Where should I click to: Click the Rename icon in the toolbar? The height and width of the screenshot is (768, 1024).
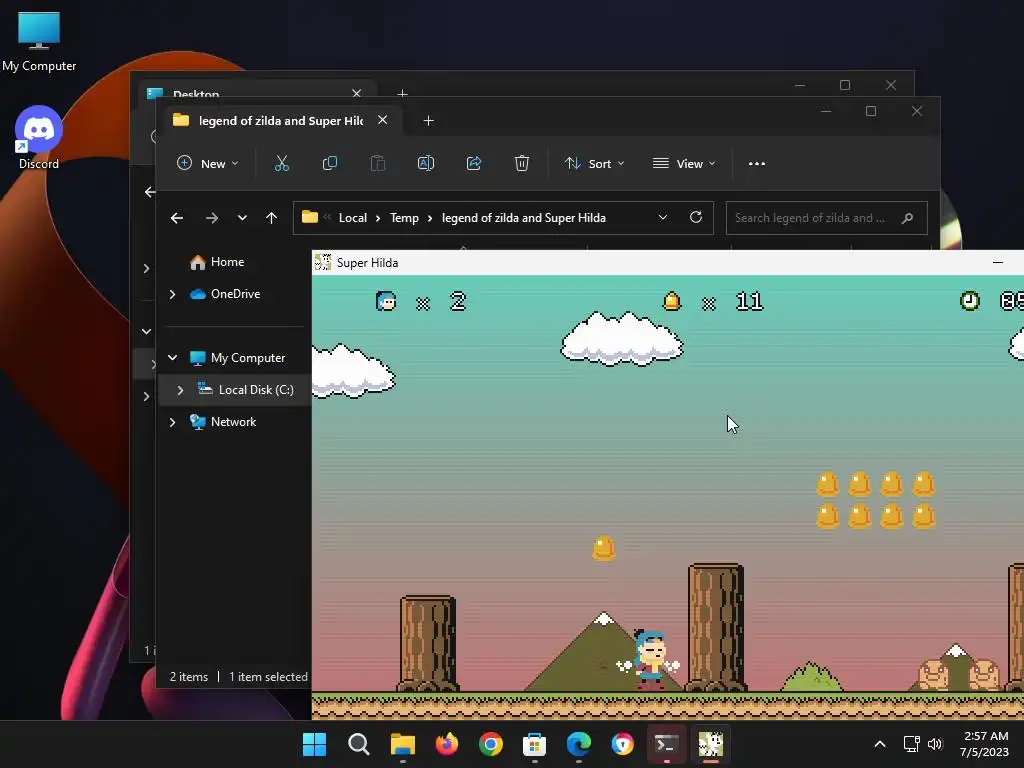click(426, 163)
